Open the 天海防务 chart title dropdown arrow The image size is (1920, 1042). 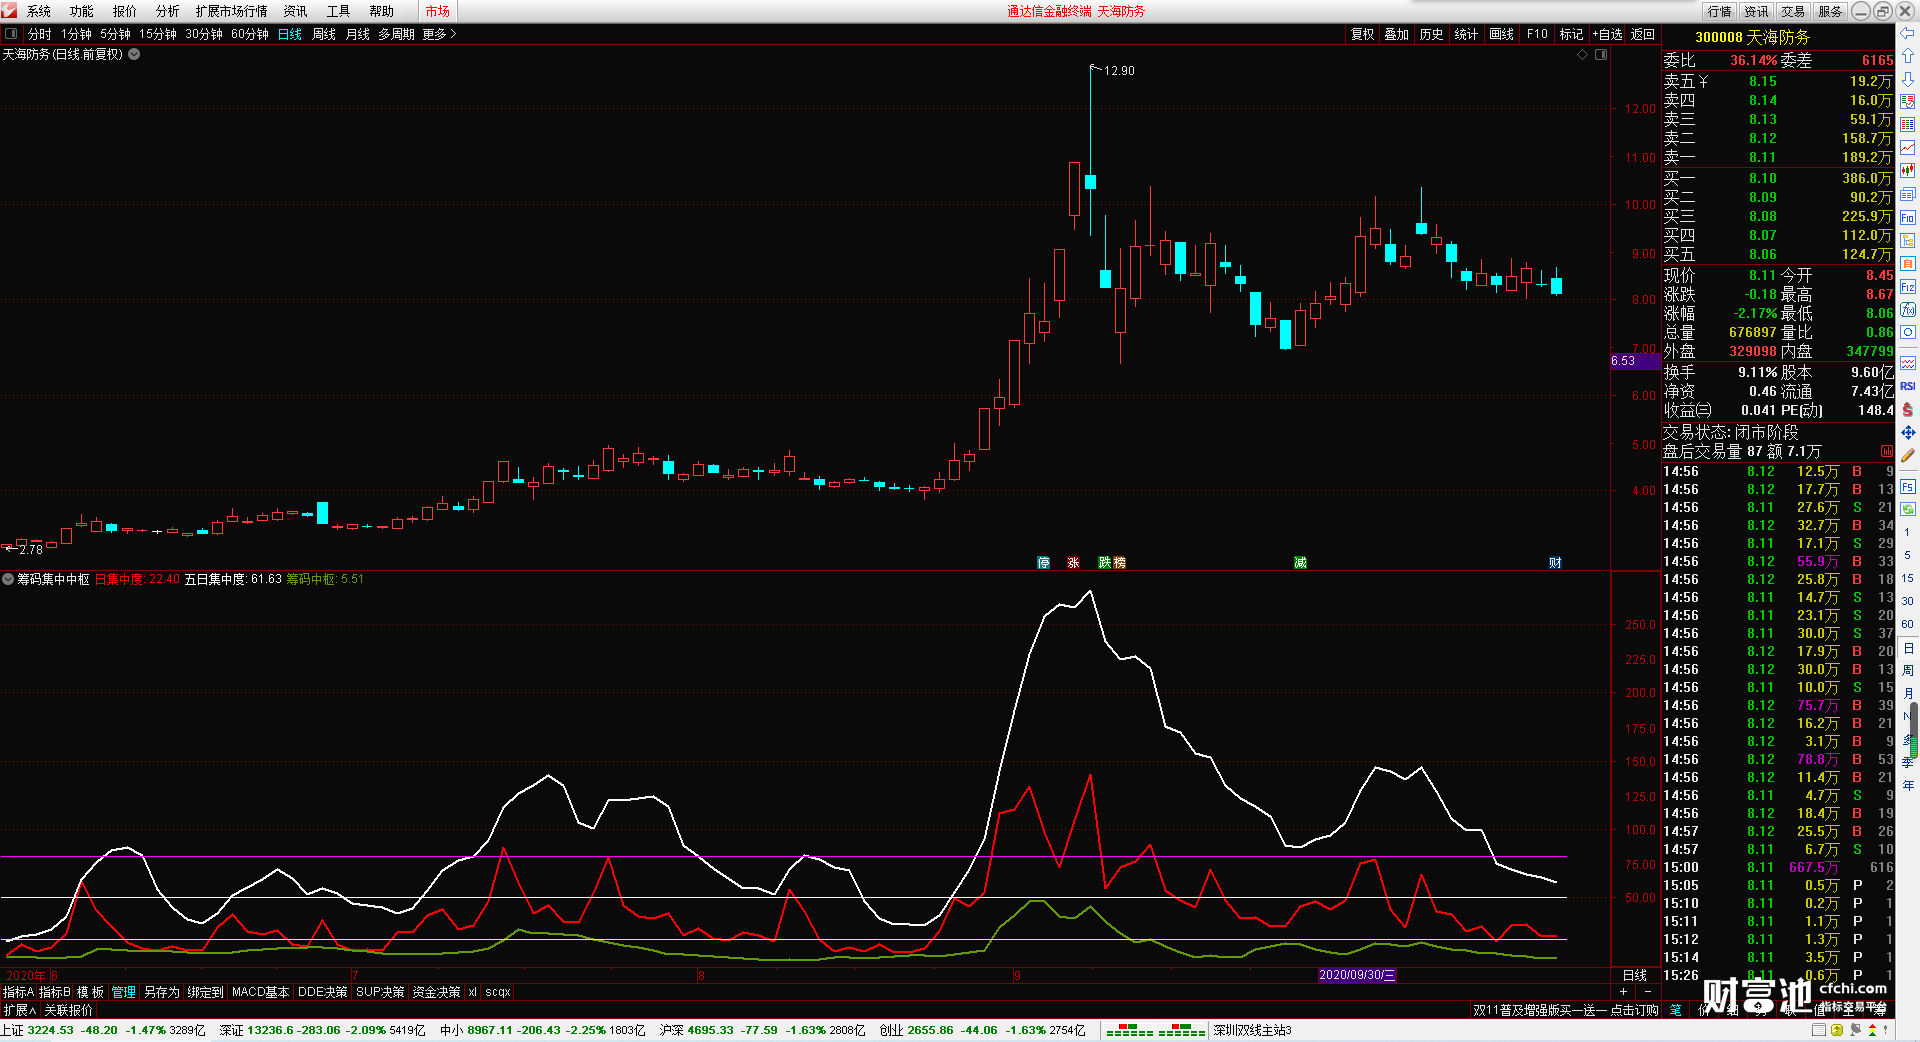click(134, 55)
